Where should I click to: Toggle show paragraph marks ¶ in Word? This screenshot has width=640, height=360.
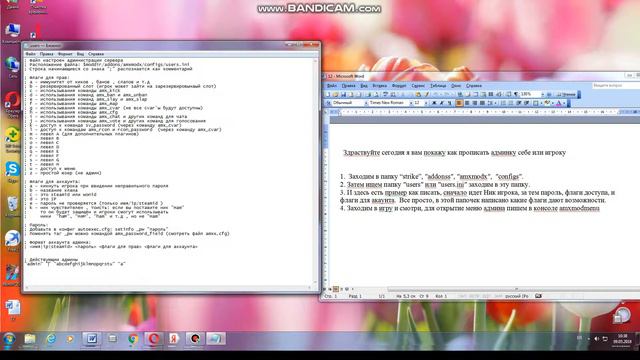pyautogui.click(x=516, y=94)
